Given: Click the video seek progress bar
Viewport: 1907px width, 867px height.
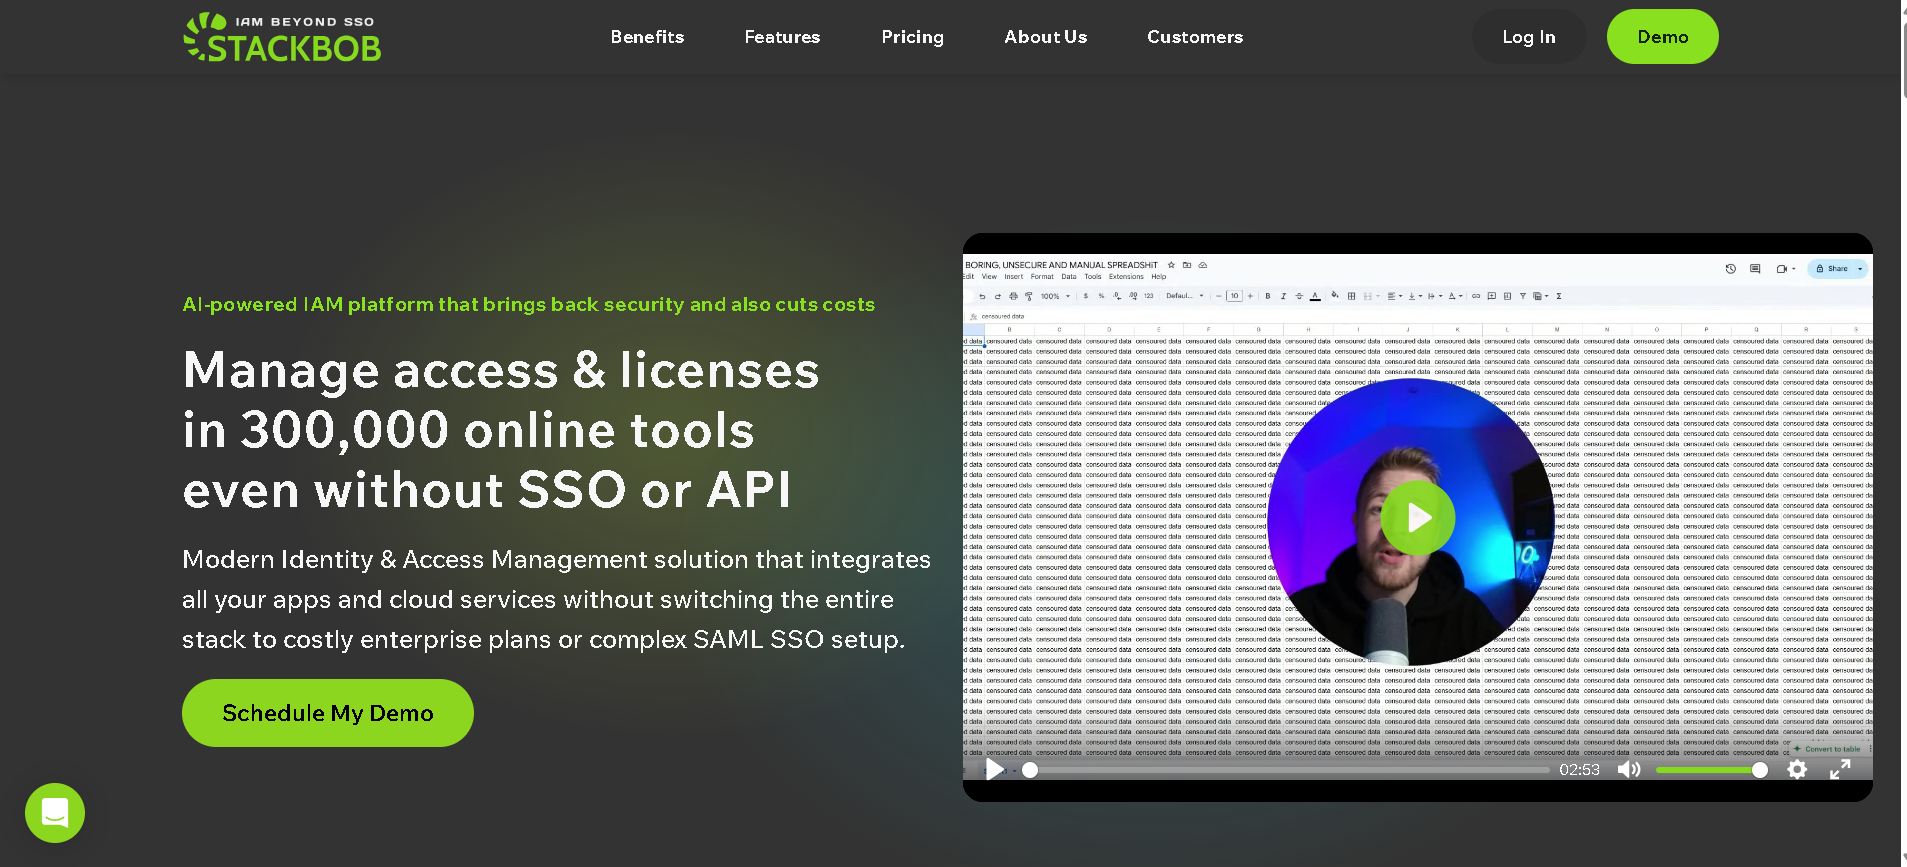Looking at the screenshot, I should coord(1288,770).
